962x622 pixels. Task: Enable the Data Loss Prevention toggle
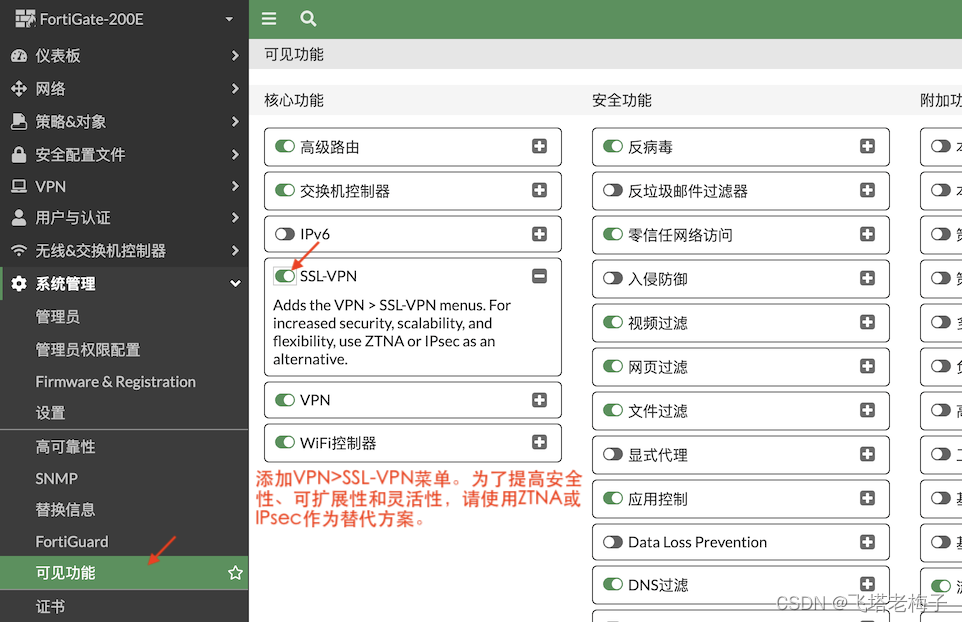pos(613,542)
